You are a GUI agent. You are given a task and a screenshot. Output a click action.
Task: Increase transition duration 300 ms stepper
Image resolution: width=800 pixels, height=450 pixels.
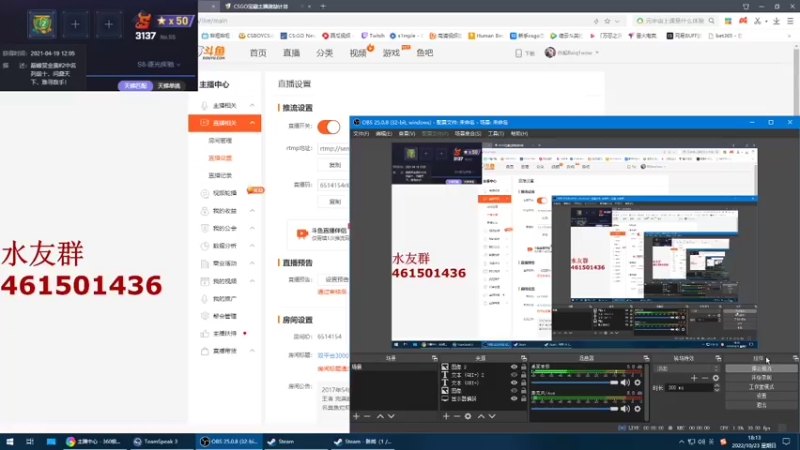717,386
